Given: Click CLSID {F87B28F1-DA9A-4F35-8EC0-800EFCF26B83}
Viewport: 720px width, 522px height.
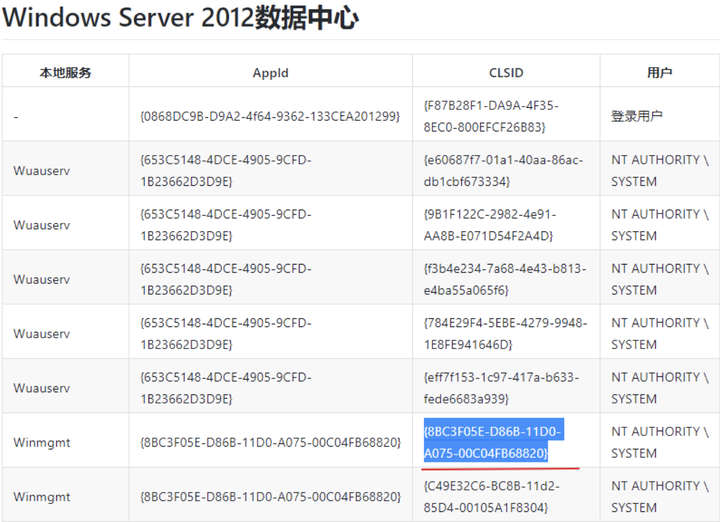Looking at the screenshot, I should pyautogui.click(x=491, y=116).
